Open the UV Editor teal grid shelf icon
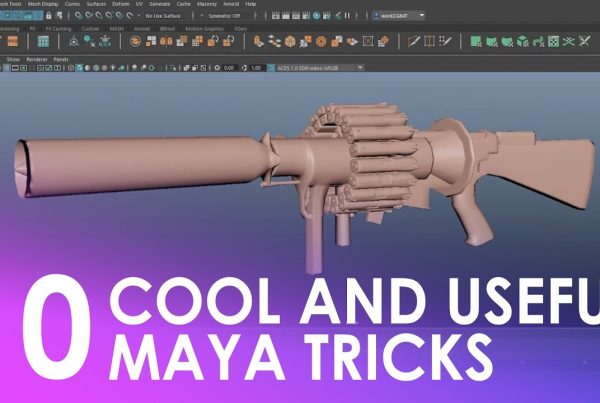 click(43, 41)
